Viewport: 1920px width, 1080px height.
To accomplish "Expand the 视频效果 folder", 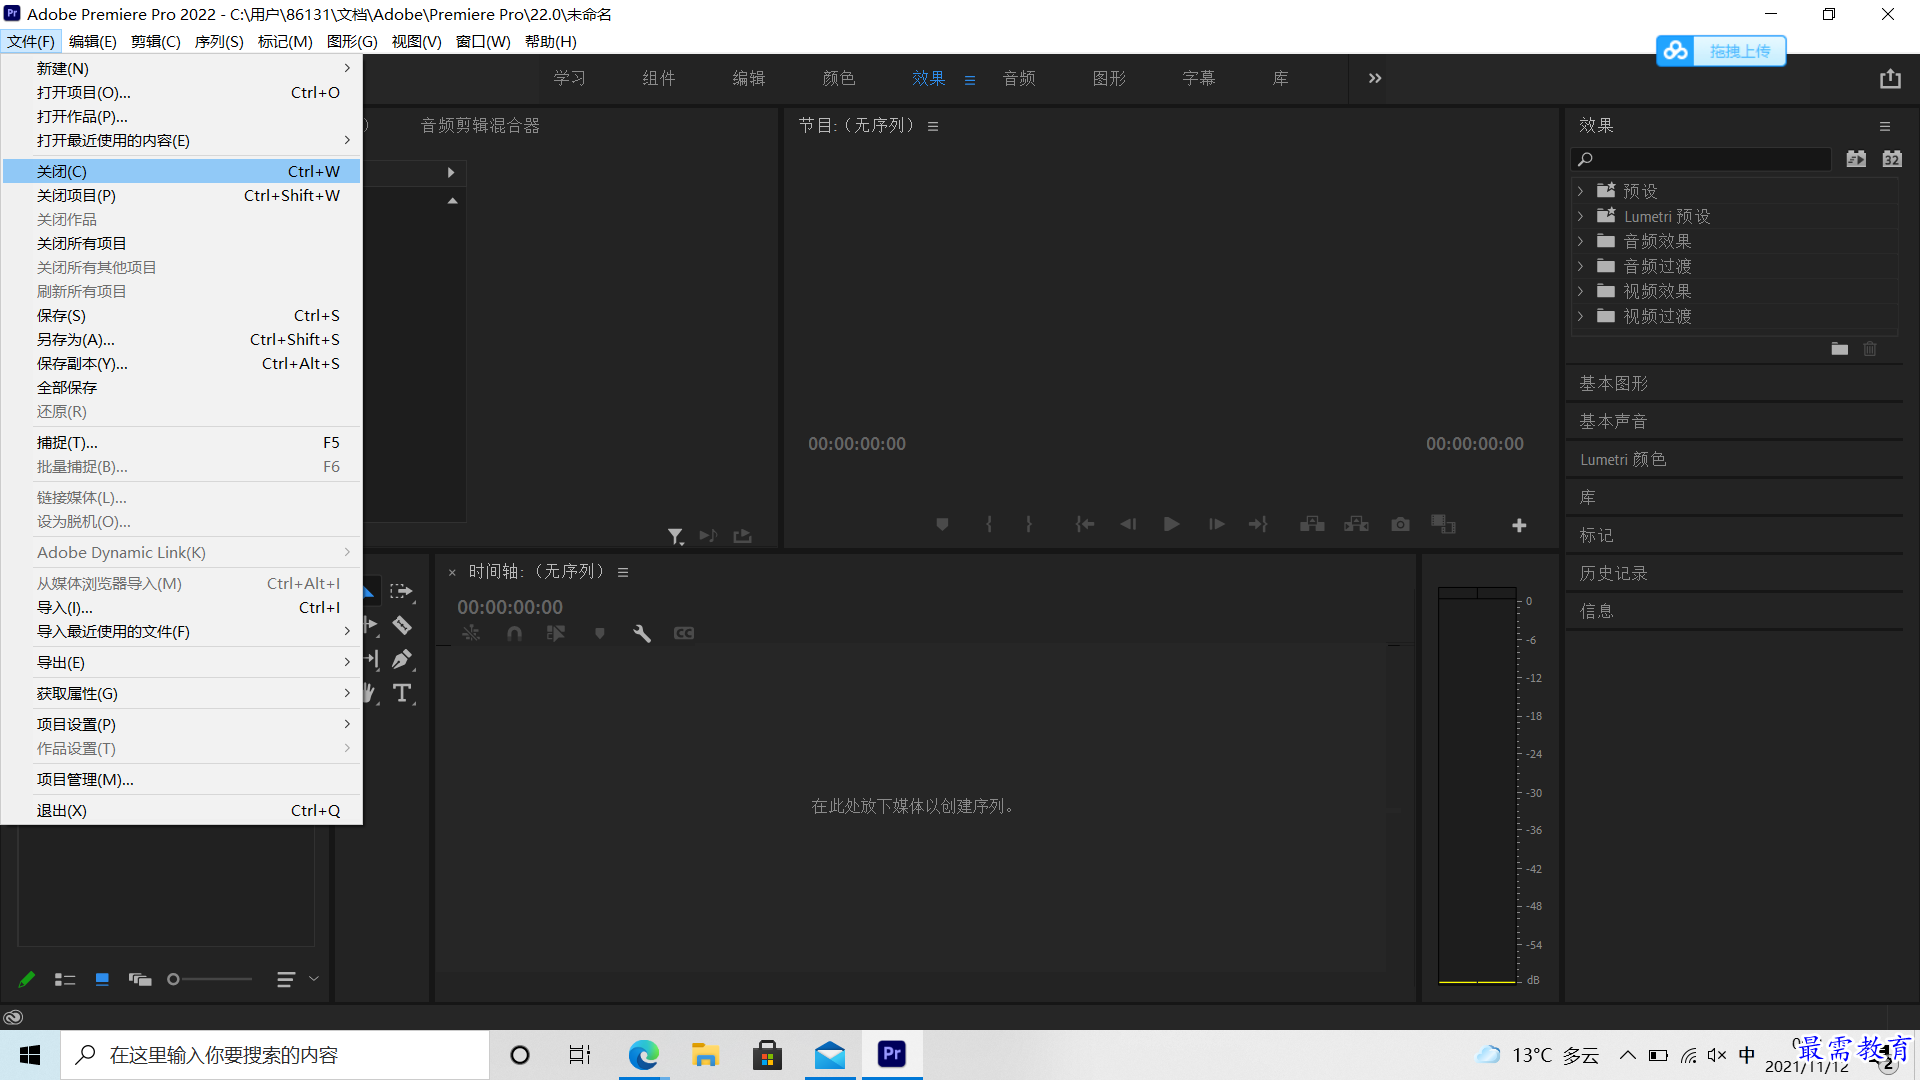I will tap(1581, 291).
